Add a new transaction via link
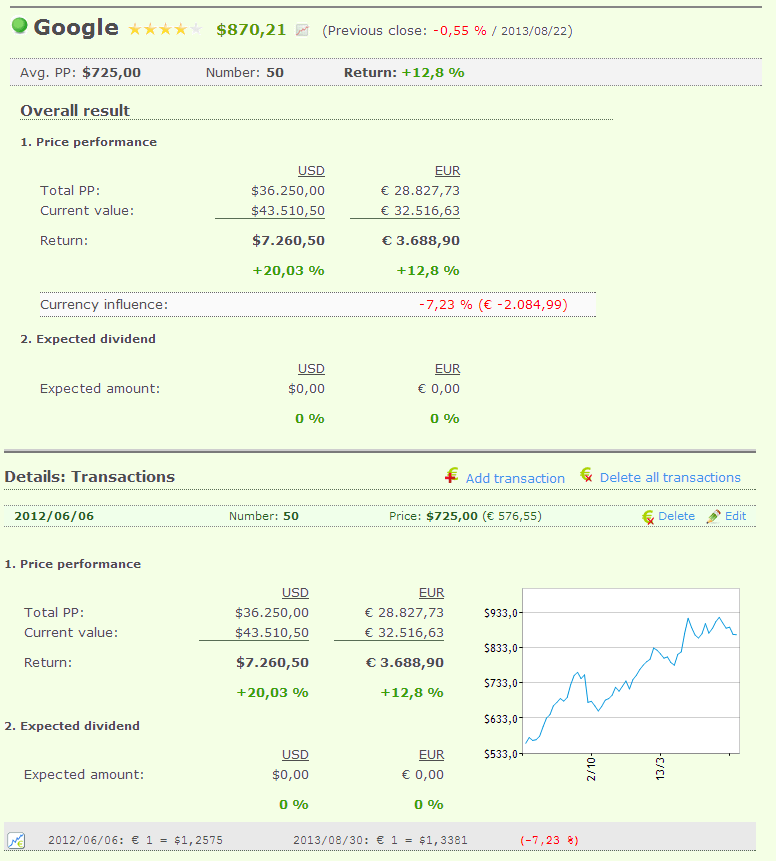The width and height of the screenshot is (776, 861). (515, 478)
